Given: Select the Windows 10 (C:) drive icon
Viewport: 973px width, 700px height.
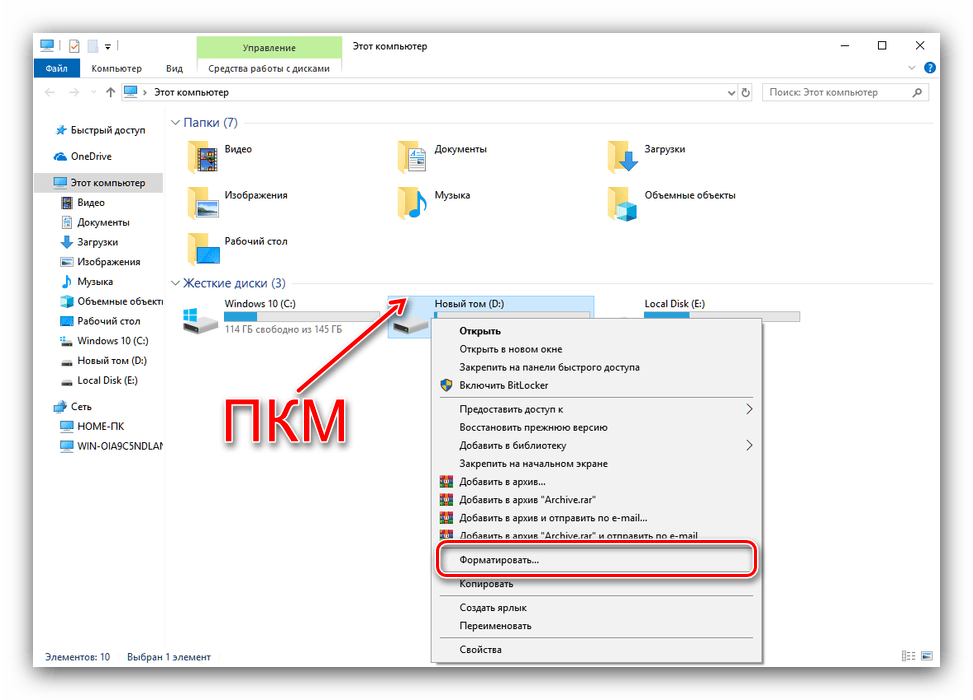Looking at the screenshot, I should click(x=200, y=320).
